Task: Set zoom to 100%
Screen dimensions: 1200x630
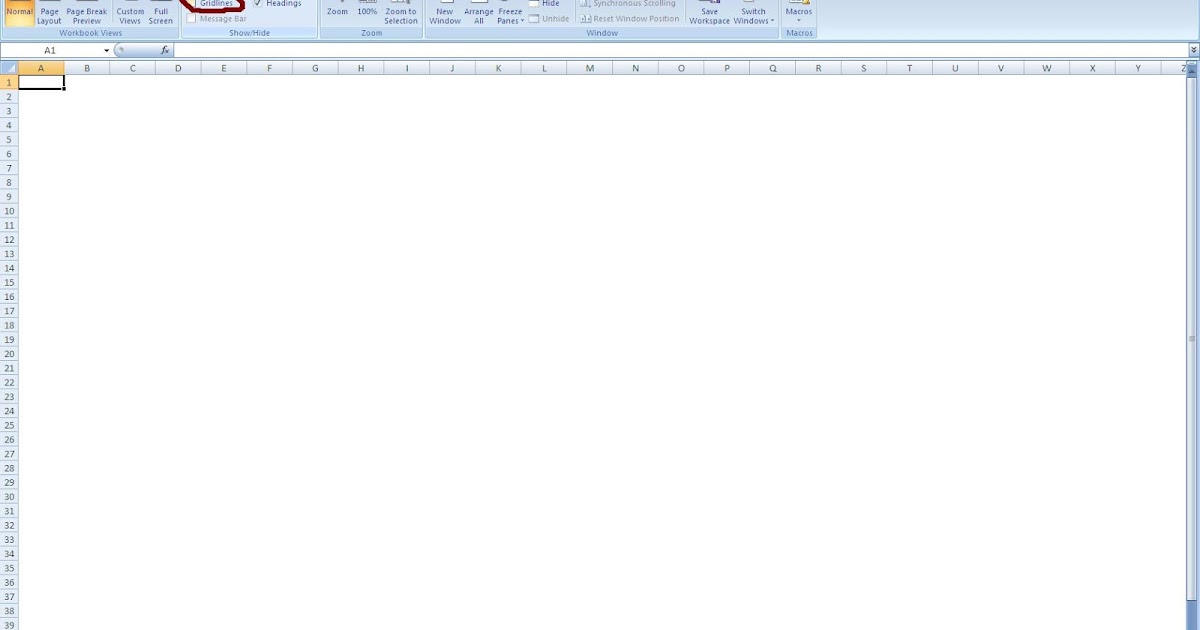Action: (x=367, y=11)
